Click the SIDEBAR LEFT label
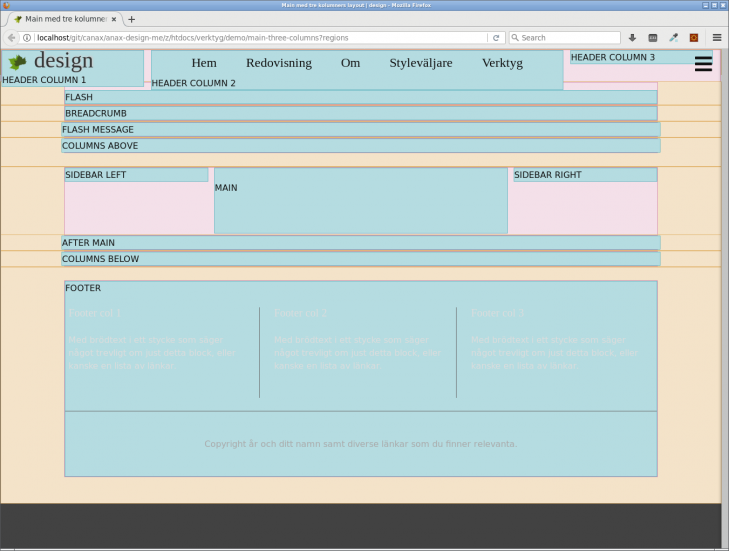The height and width of the screenshot is (551, 729). (96, 175)
